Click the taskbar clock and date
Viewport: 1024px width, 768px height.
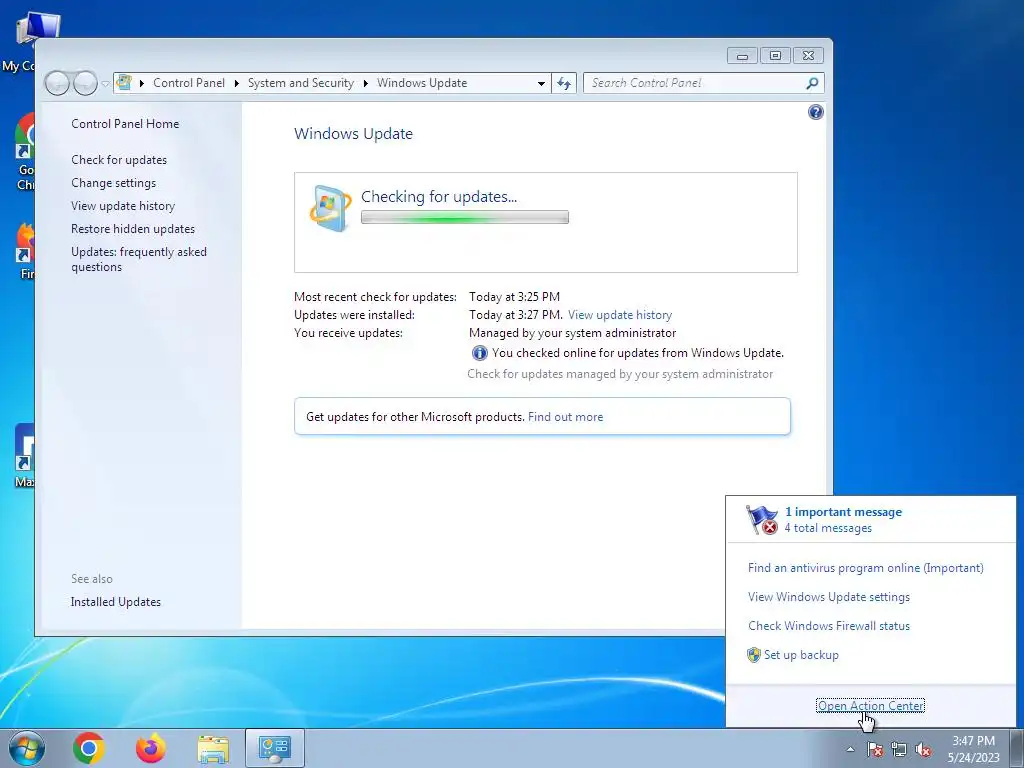coord(974,749)
